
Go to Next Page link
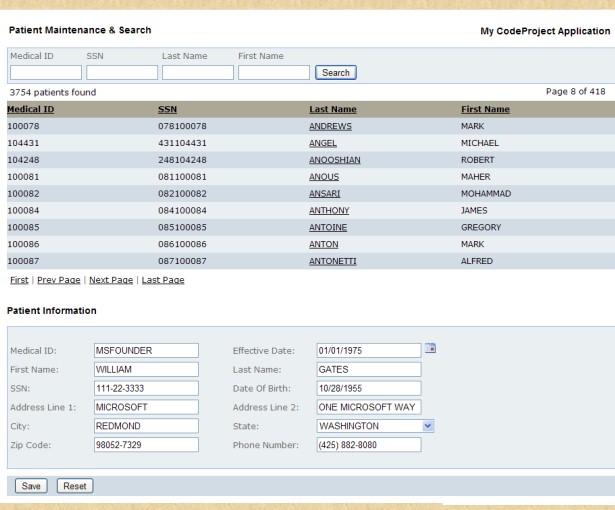111,280
